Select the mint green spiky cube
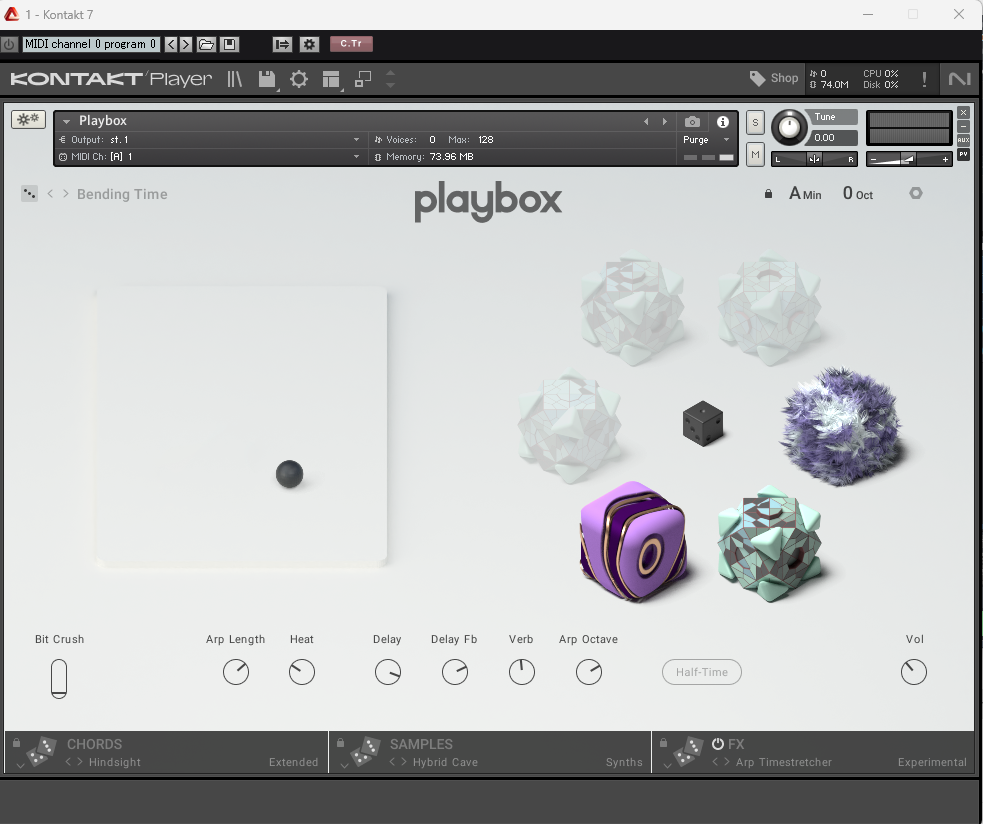 click(x=769, y=543)
